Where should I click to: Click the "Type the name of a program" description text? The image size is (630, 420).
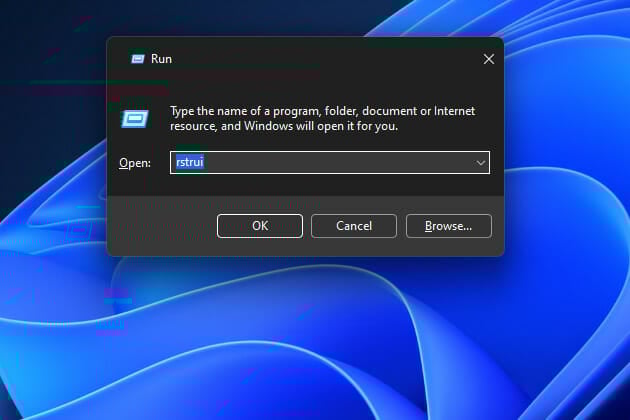[322, 119]
